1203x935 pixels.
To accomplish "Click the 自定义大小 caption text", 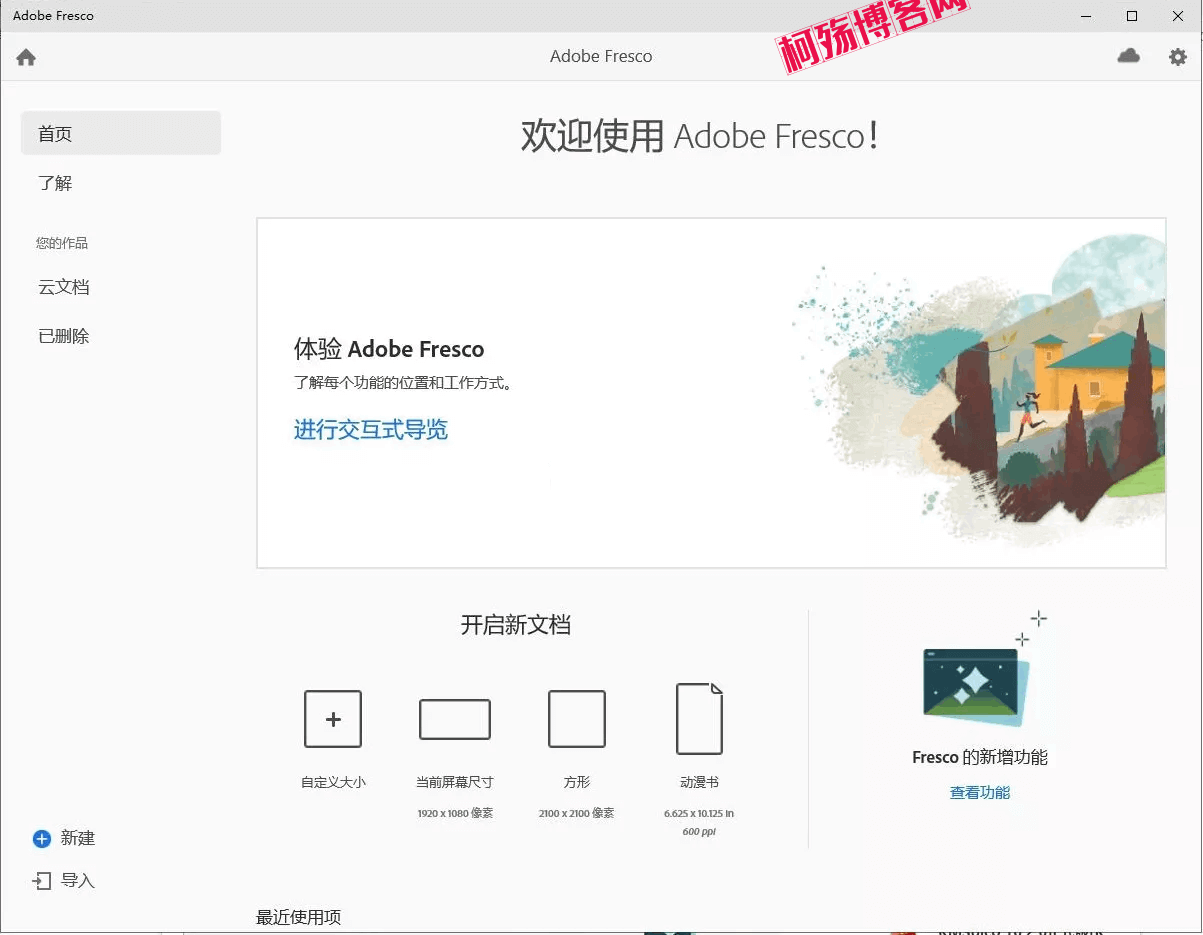I will click(333, 782).
